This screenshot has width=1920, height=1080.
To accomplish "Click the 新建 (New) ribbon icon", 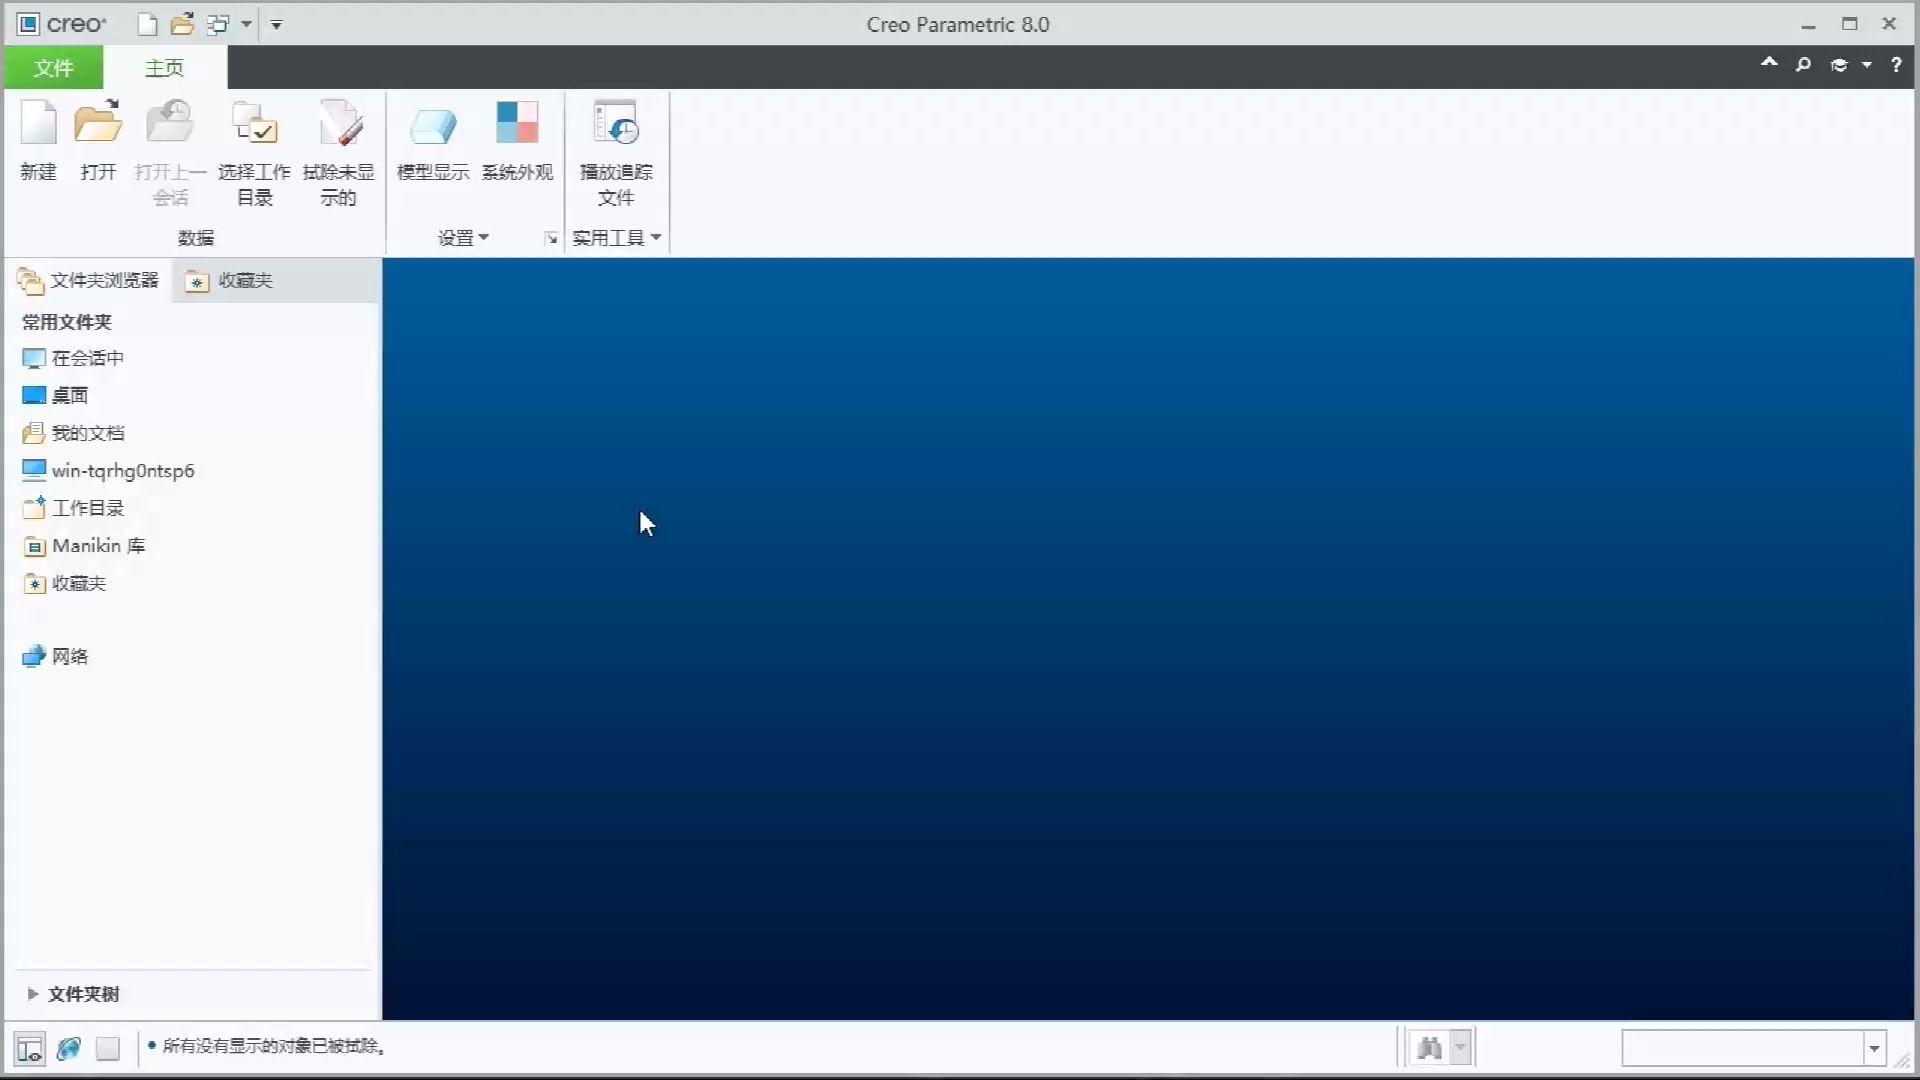I will click(x=39, y=140).
